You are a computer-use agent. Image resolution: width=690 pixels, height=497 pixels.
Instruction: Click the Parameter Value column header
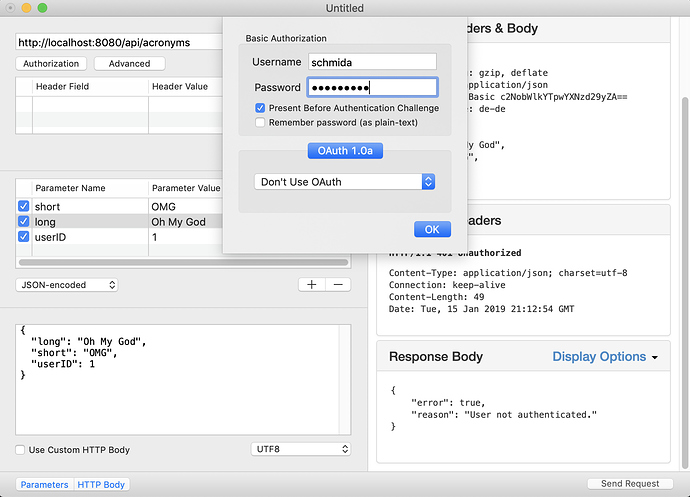tap(186, 188)
